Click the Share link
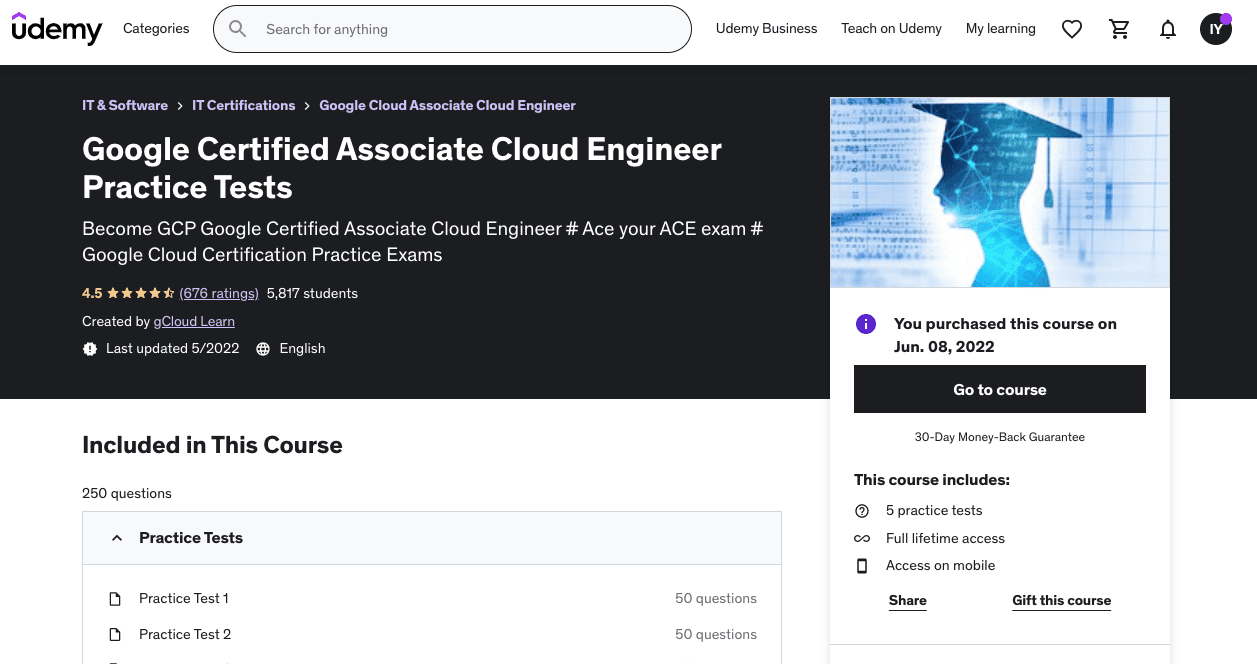The width and height of the screenshot is (1257, 664). point(908,601)
